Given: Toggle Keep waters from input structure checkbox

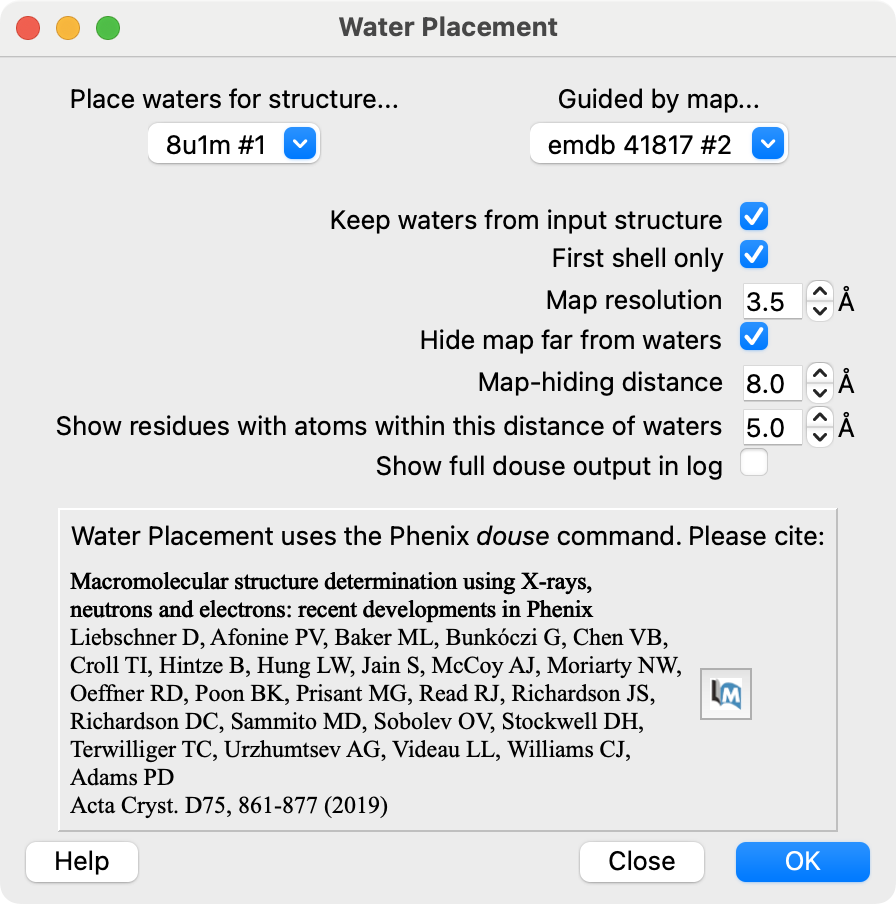Looking at the screenshot, I should coord(754,217).
